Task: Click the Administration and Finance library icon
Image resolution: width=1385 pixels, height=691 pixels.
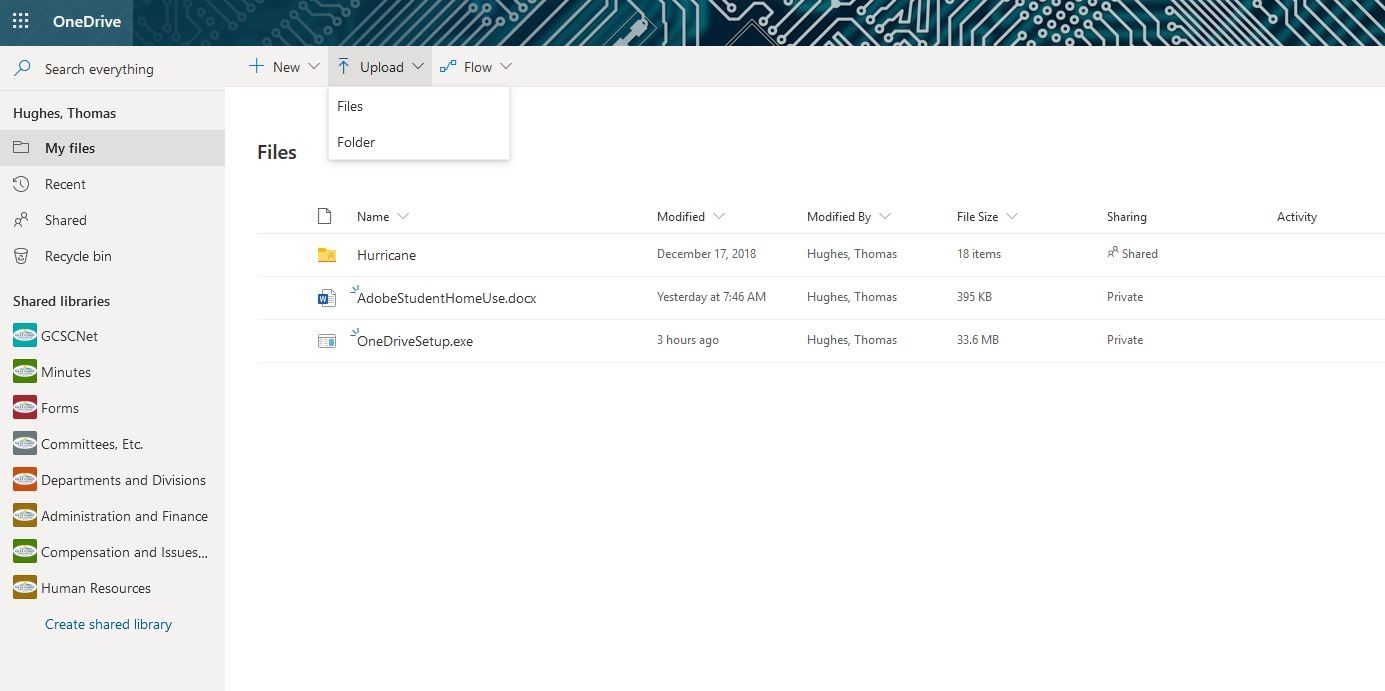Action: click(x=25, y=516)
